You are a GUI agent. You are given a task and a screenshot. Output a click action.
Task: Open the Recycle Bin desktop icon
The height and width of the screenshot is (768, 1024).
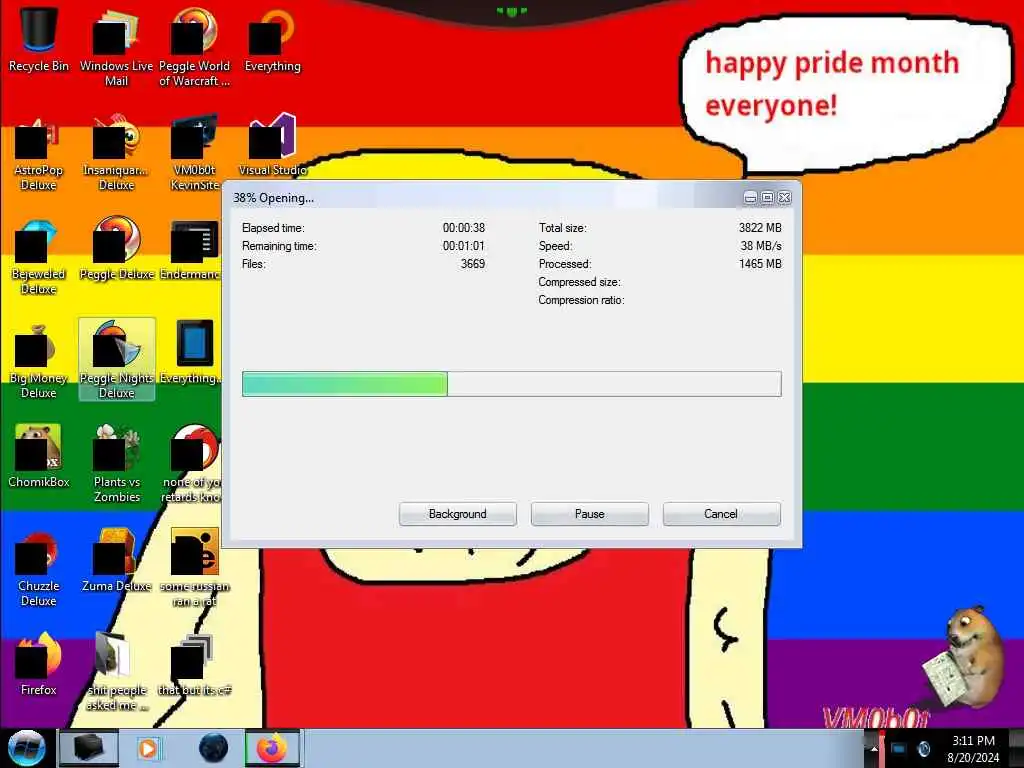click(x=39, y=39)
